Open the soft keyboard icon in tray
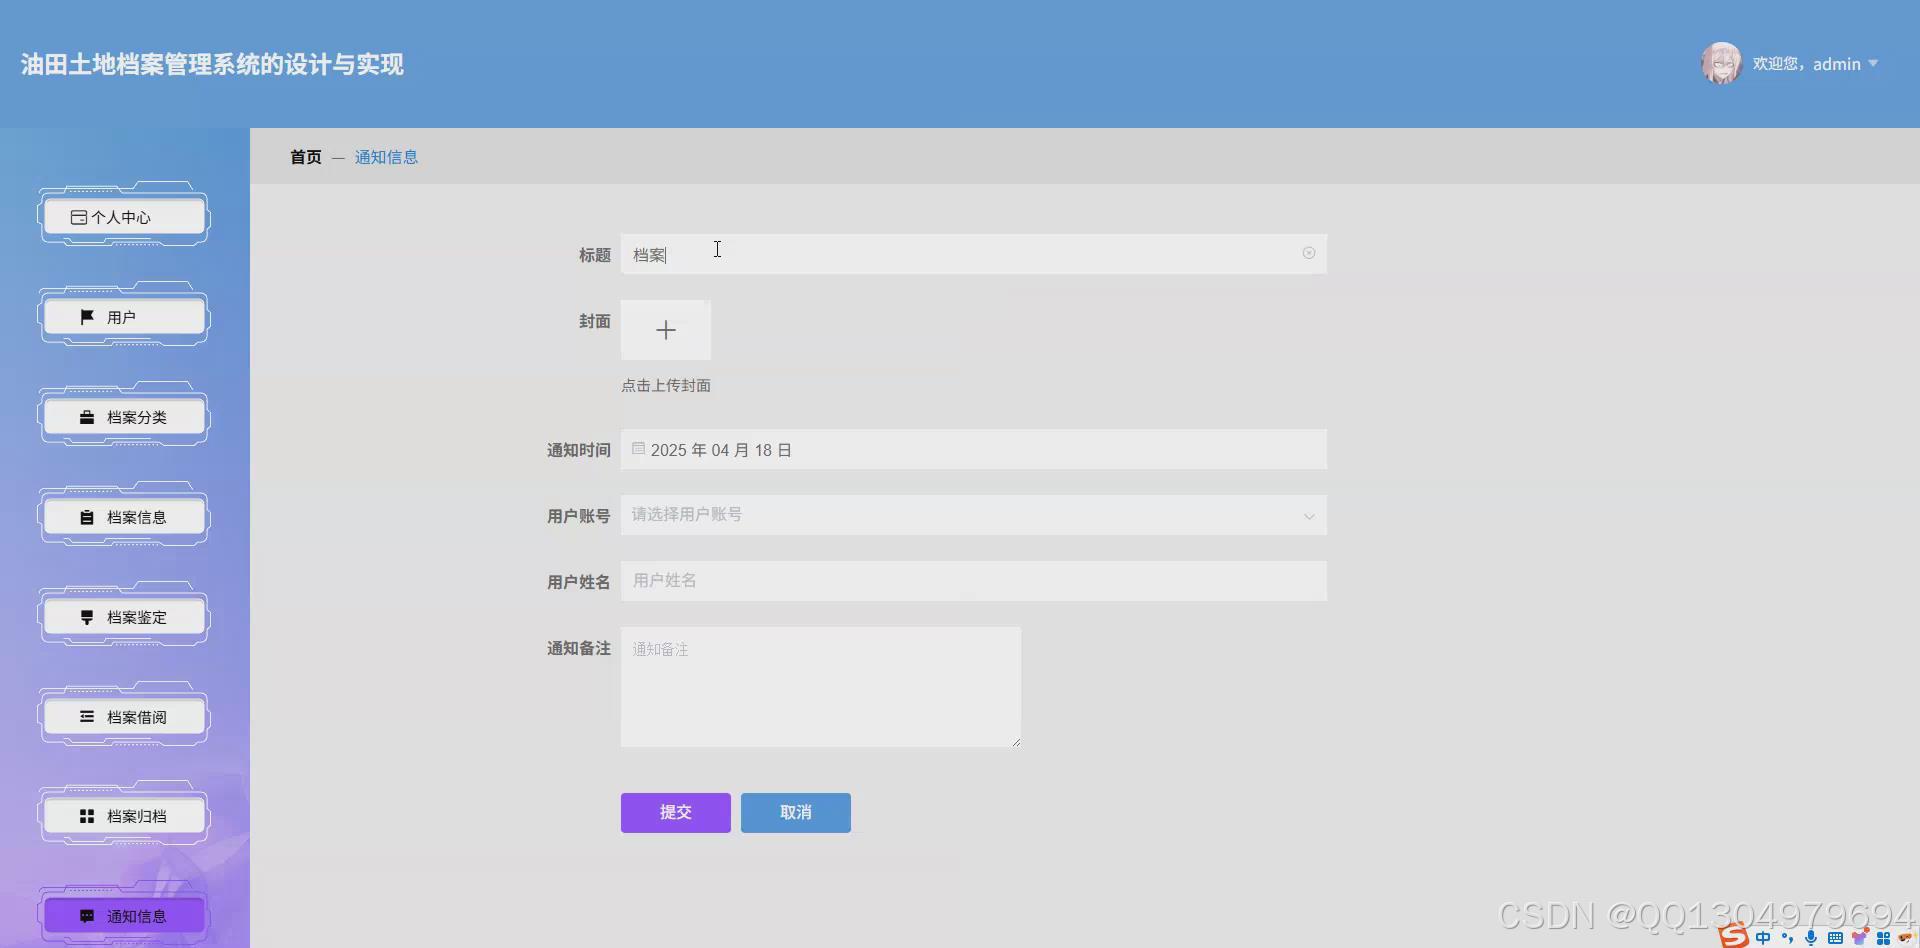 point(1835,937)
